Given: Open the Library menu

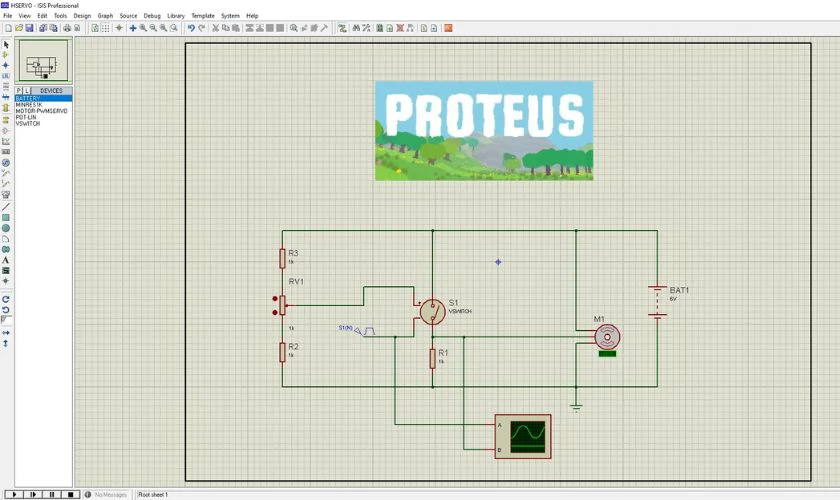Looking at the screenshot, I should (x=176, y=16).
